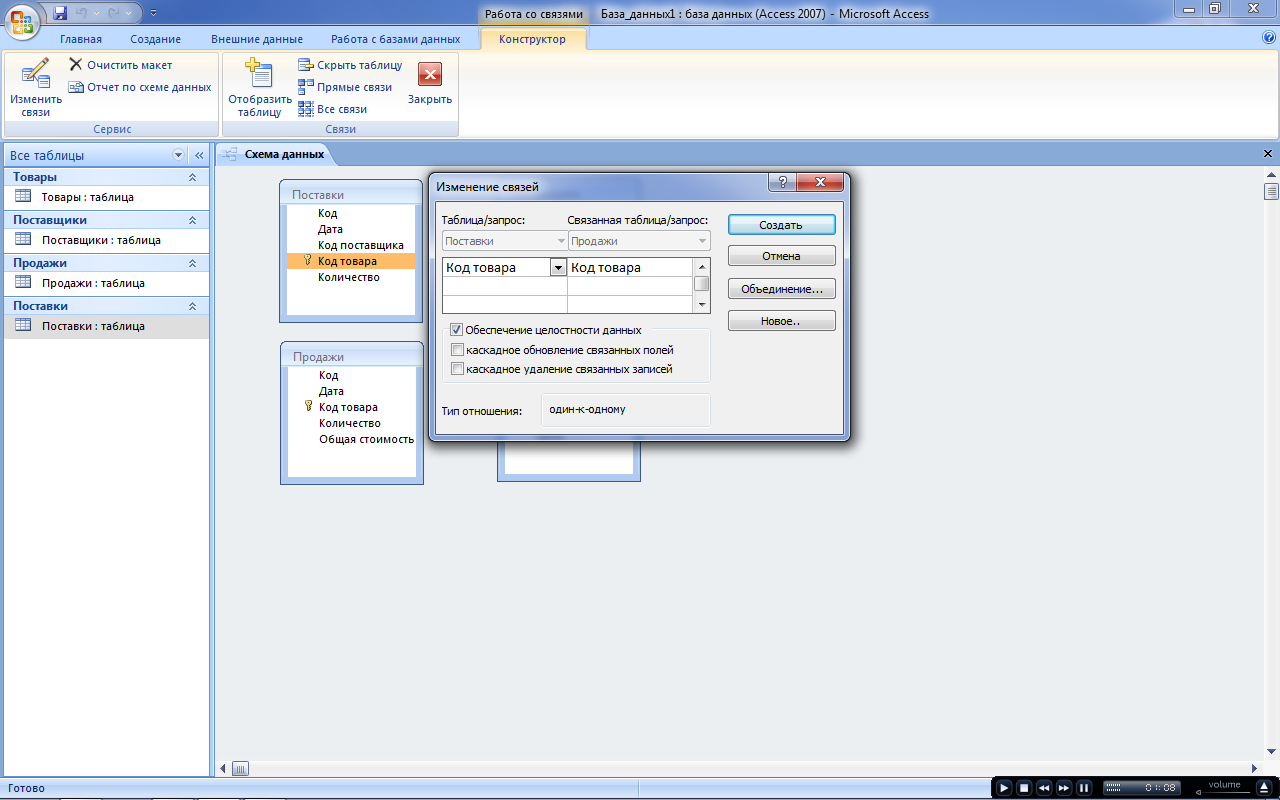Open the Код товара field dropdown arrow
1280x800 pixels.
click(557, 267)
